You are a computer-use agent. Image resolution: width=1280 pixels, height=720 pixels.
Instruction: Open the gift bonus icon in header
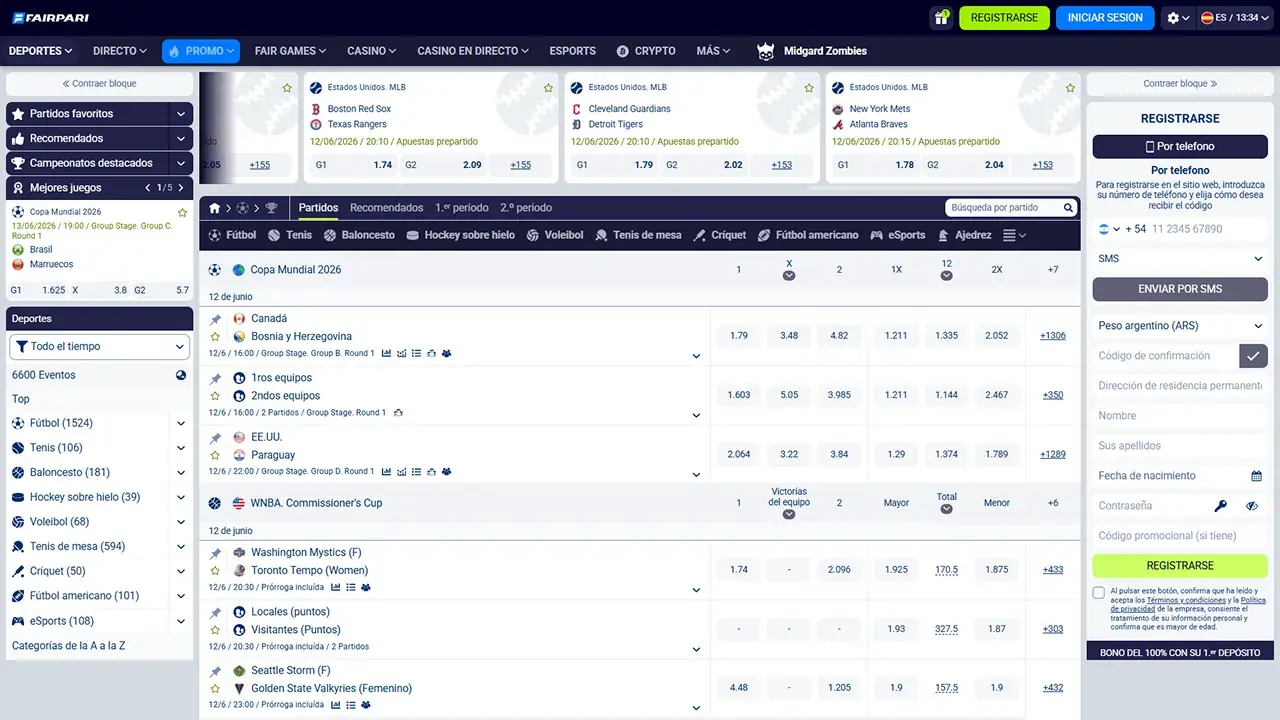[x=941, y=17]
